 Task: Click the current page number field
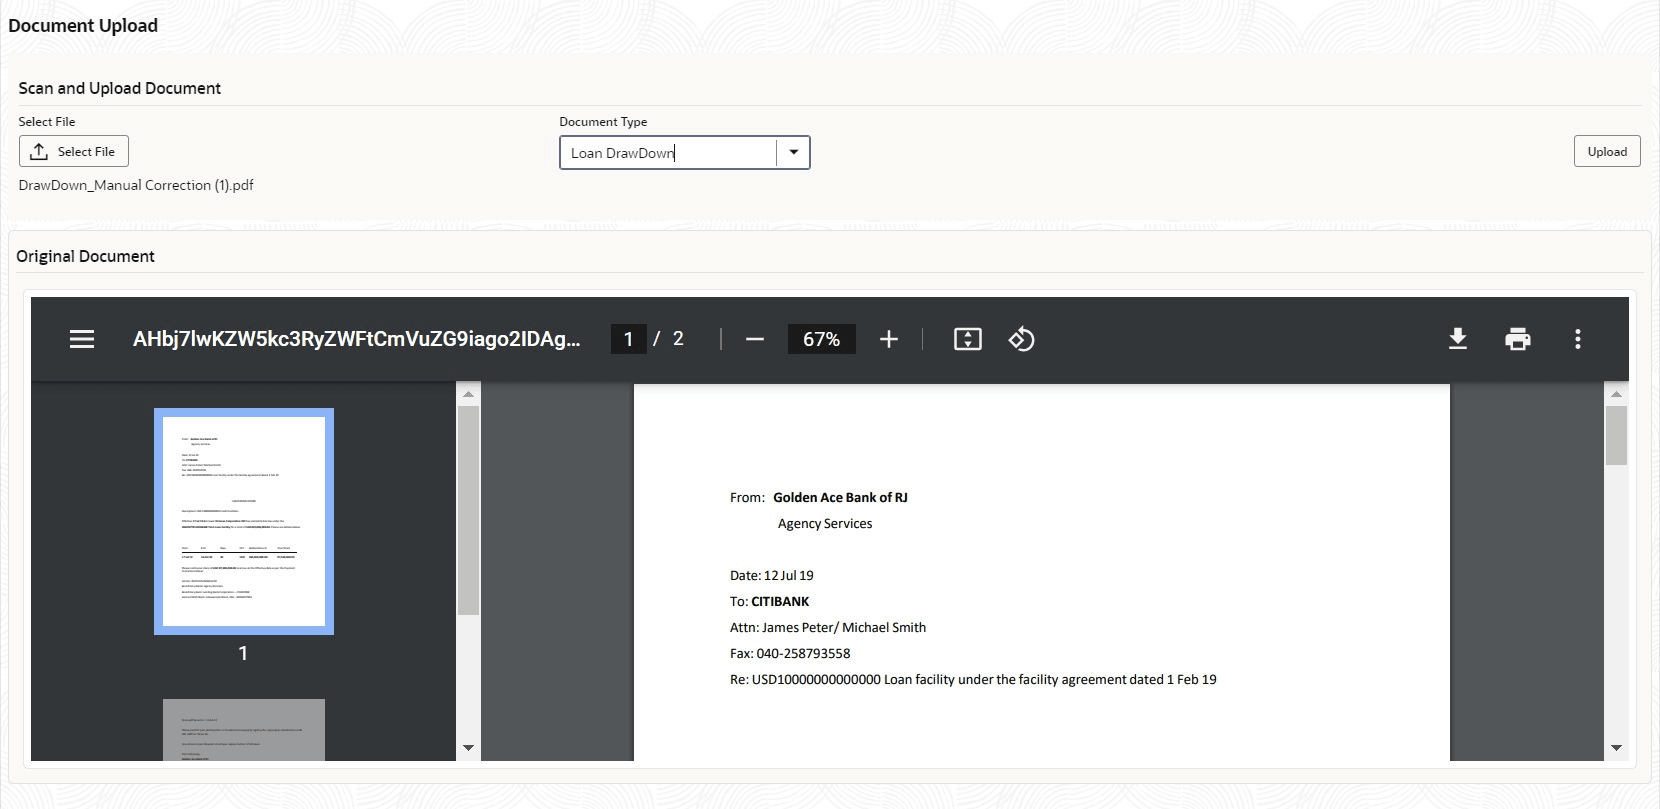629,339
